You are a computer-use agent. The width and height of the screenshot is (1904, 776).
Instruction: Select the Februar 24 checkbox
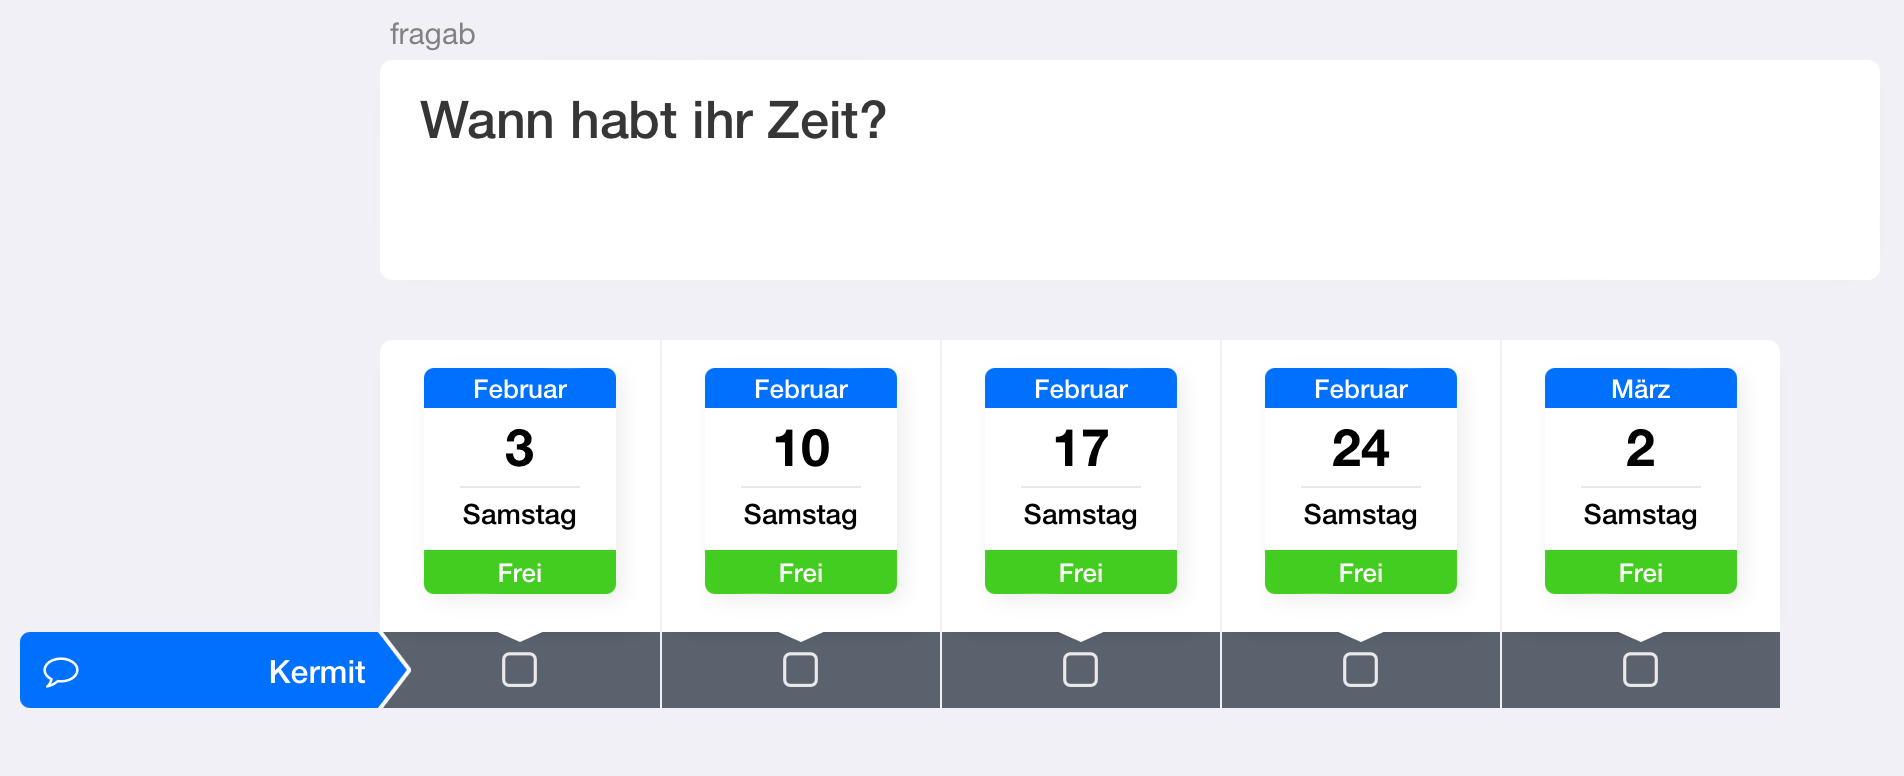pos(1360,669)
